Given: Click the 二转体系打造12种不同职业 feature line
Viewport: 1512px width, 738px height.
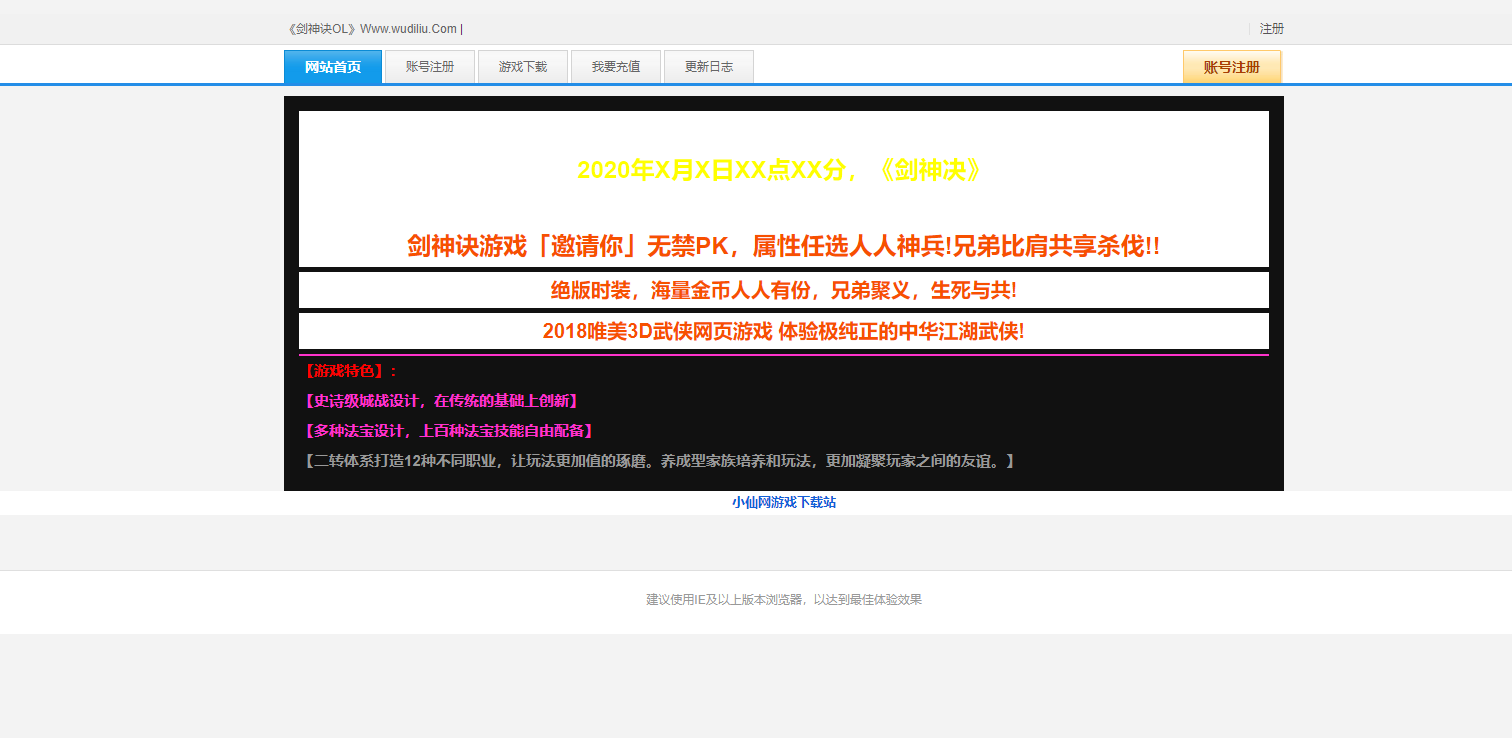Looking at the screenshot, I should [x=659, y=461].
